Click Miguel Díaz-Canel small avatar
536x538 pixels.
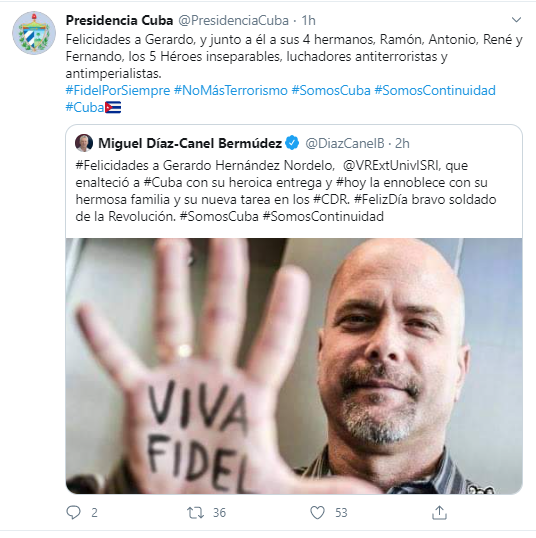[x=84, y=143]
